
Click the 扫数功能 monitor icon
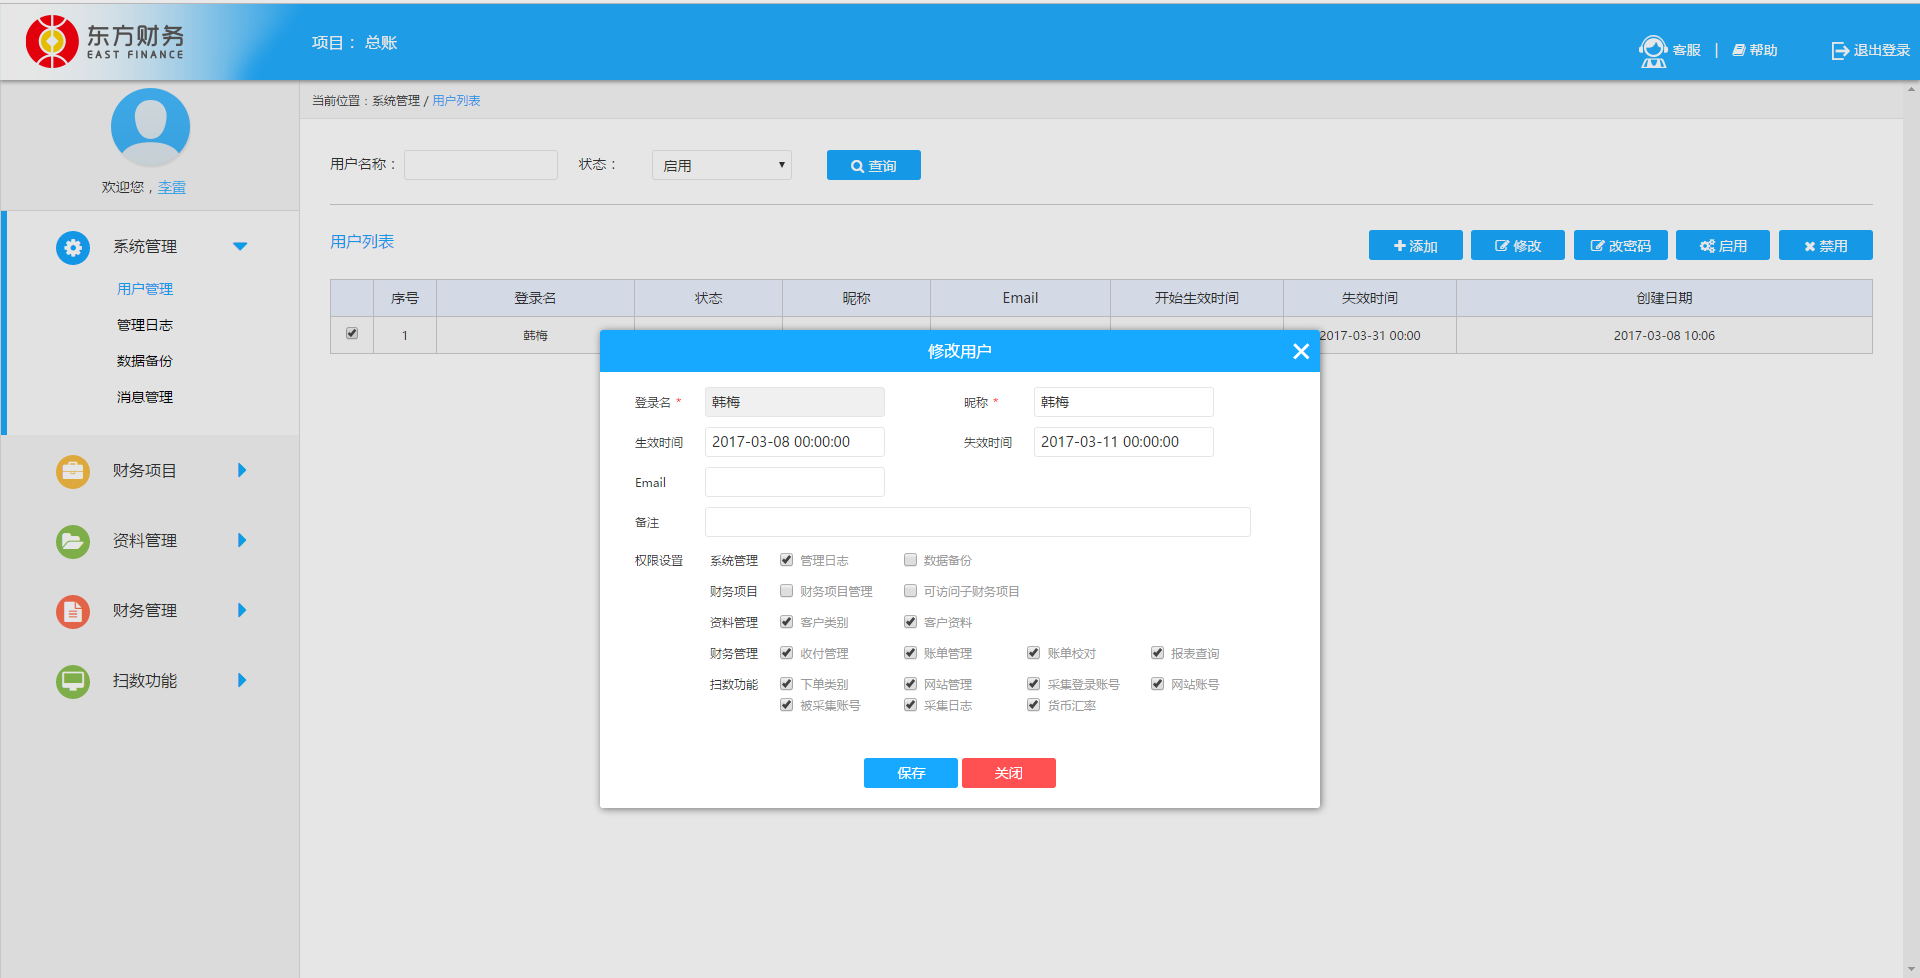73,681
